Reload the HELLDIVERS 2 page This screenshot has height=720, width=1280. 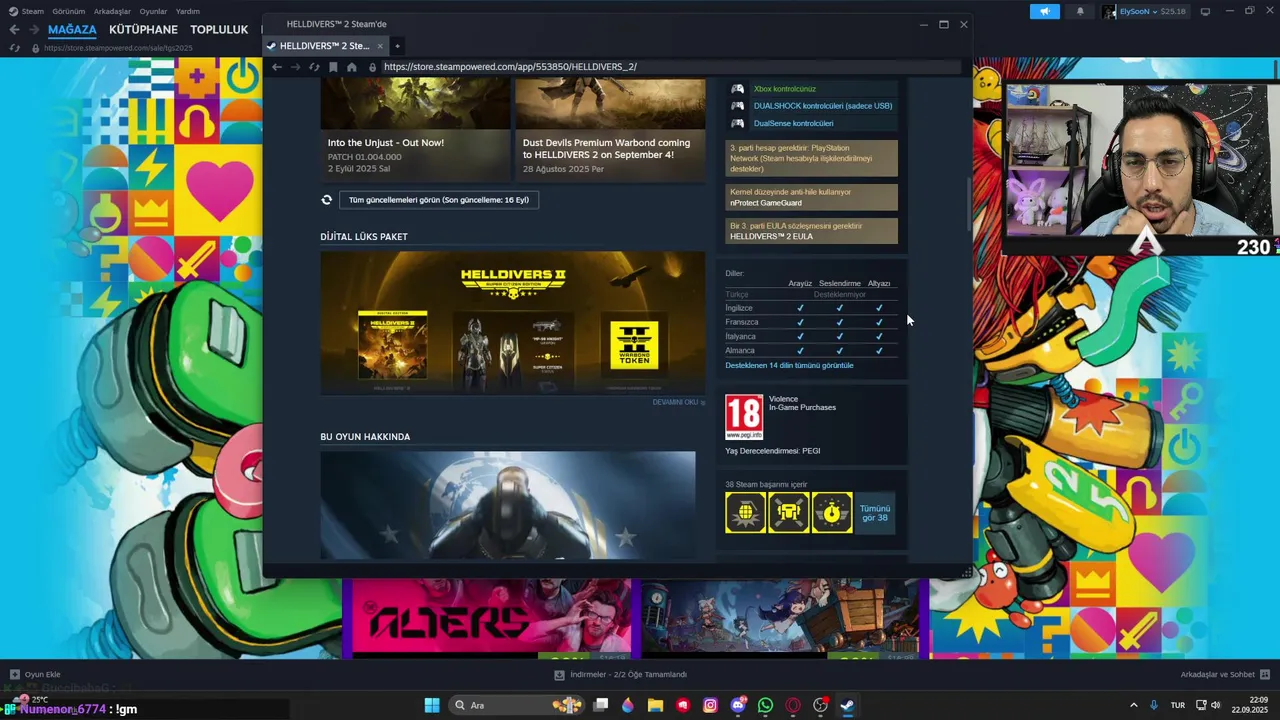pyautogui.click(x=314, y=67)
